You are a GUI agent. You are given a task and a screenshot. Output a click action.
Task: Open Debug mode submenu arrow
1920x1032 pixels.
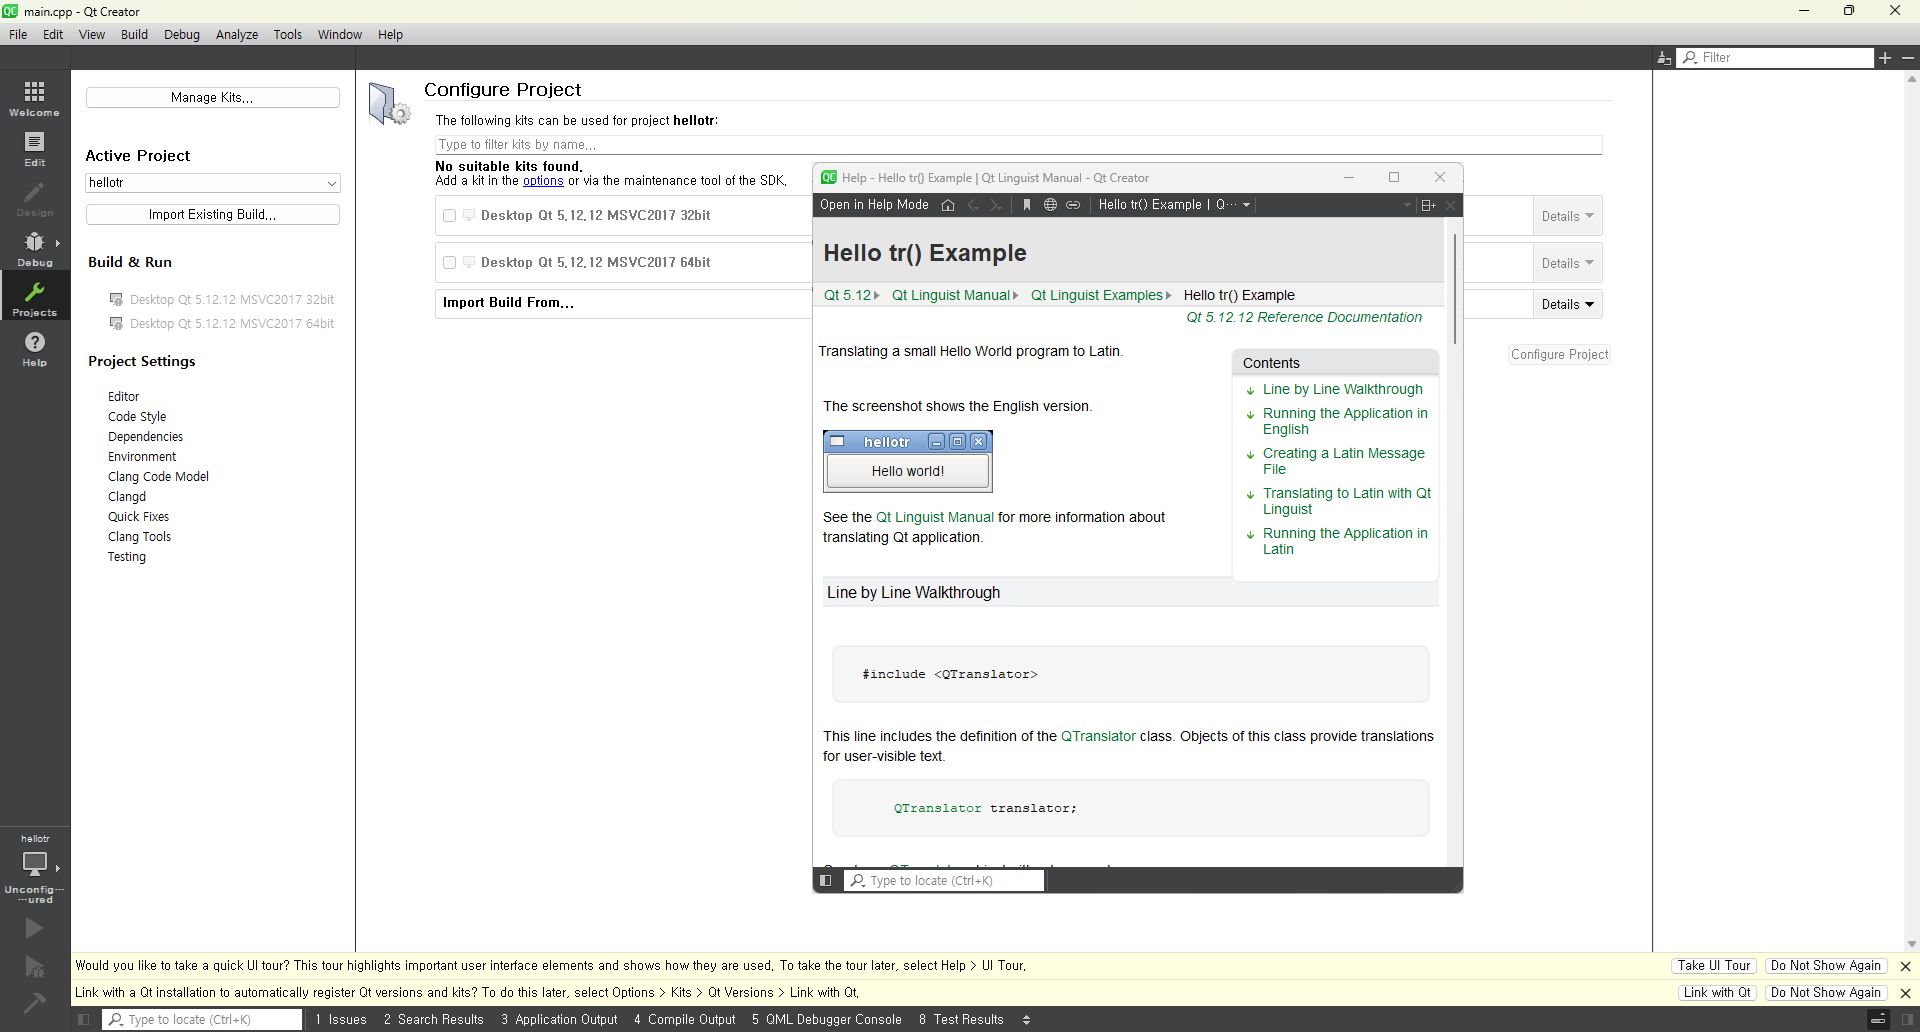point(58,243)
